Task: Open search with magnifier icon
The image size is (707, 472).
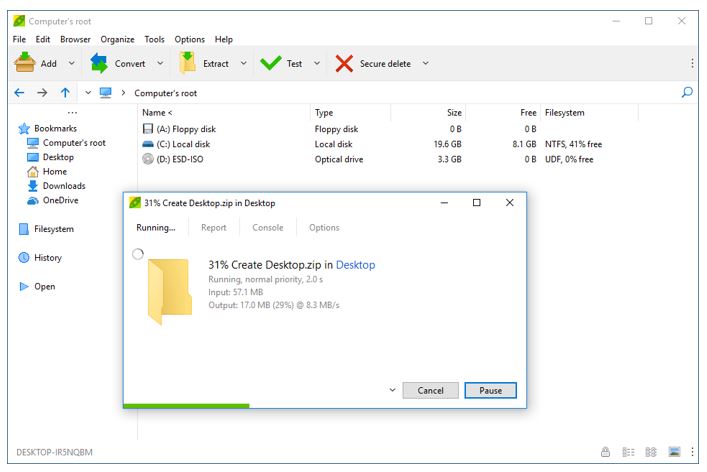Action: pyautogui.click(x=687, y=92)
